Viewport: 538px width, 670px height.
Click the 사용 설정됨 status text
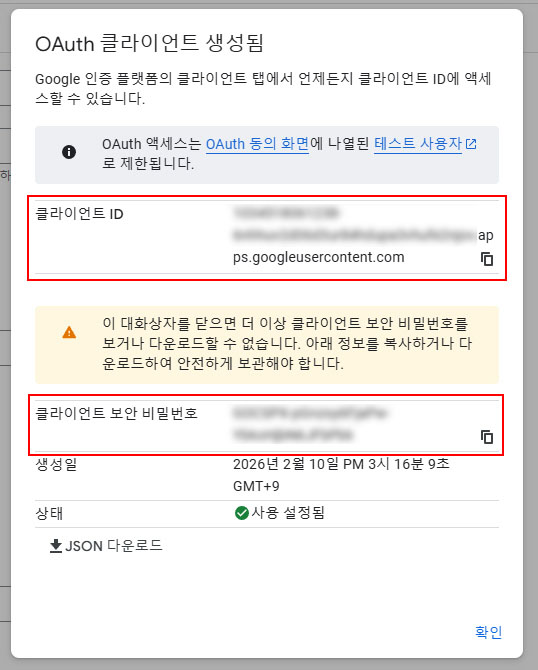[288, 512]
